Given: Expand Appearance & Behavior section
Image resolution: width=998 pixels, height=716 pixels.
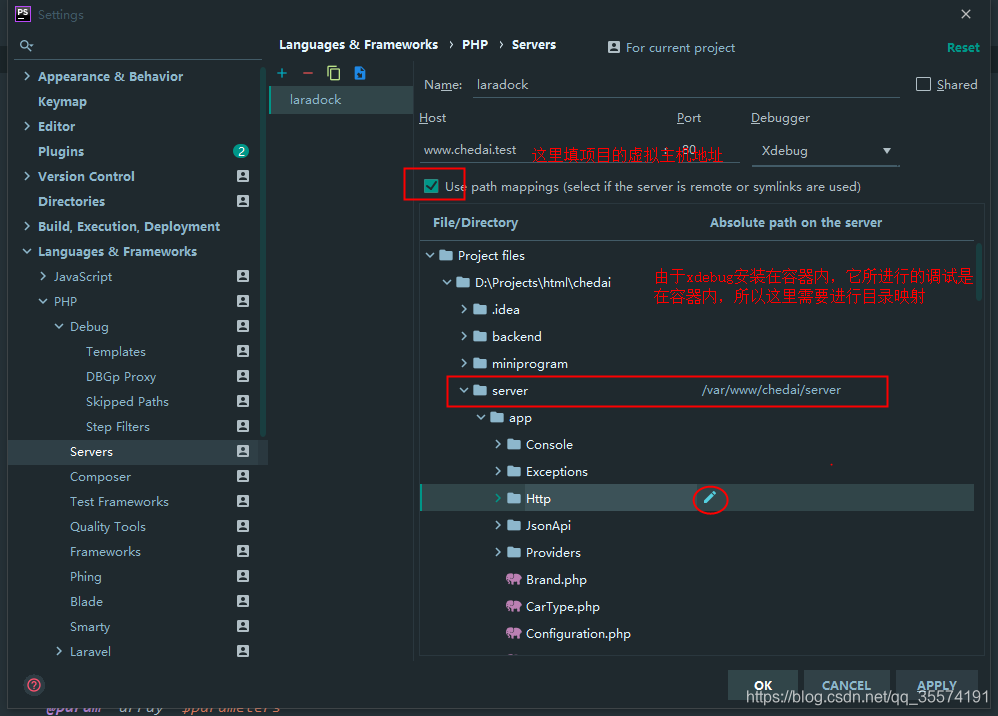Looking at the screenshot, I should point(27,76).
